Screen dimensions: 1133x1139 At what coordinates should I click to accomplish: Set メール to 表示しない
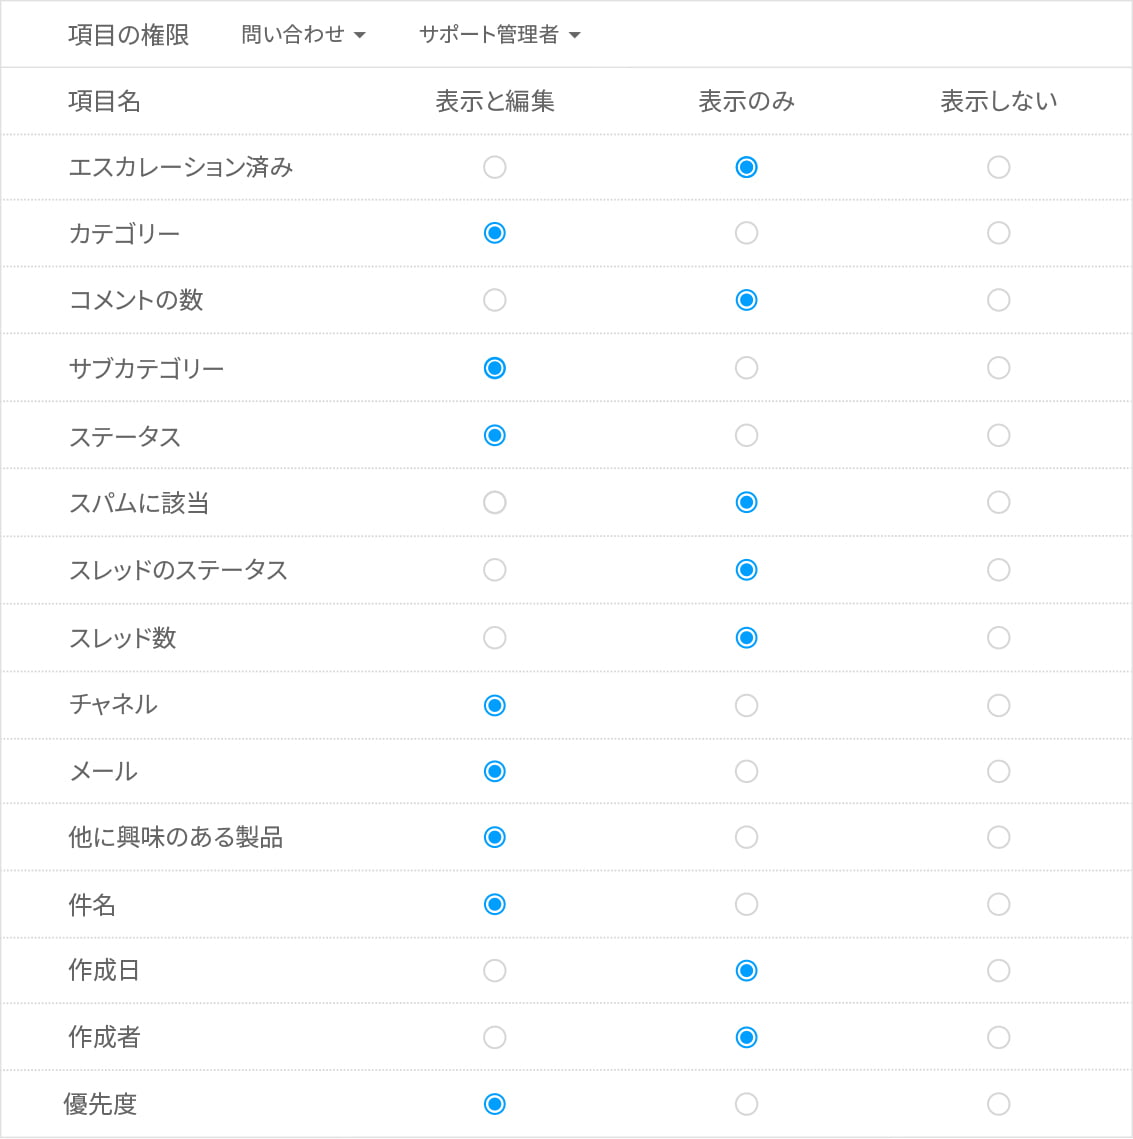click(998, 771)
